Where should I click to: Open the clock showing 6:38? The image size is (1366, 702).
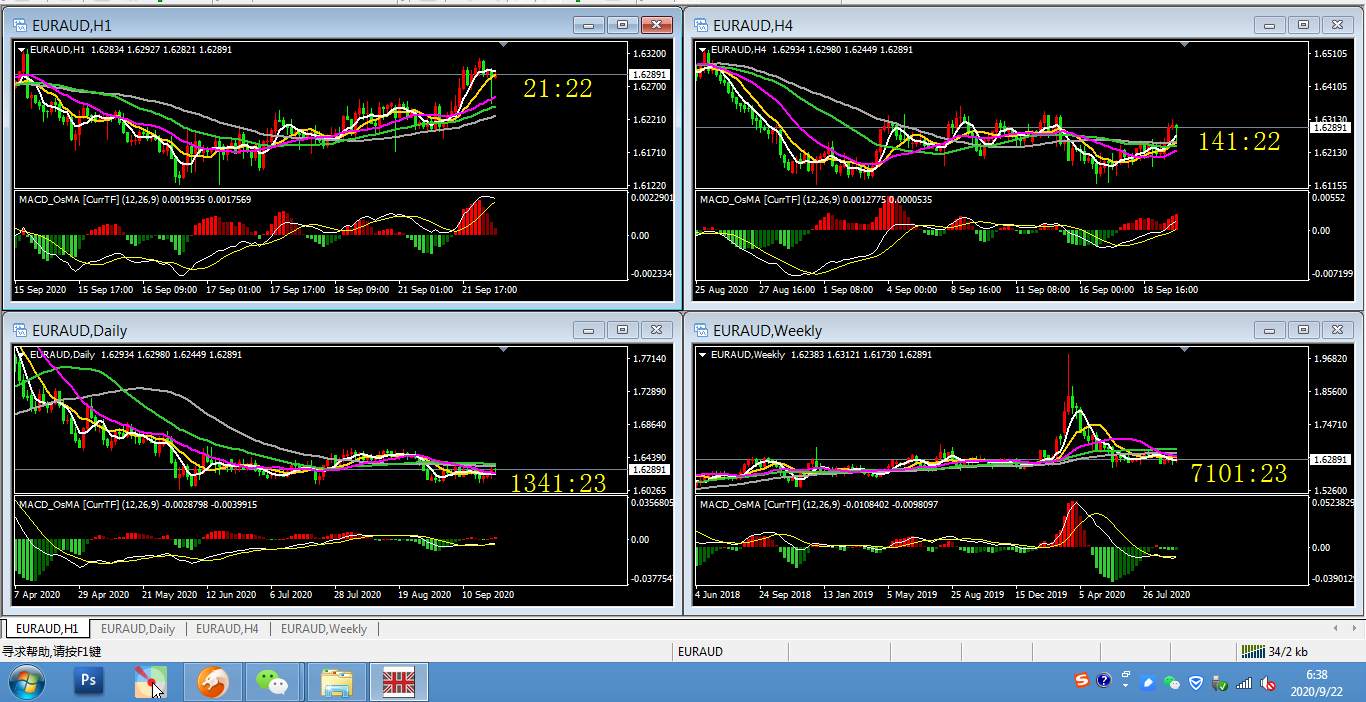[x=1316, y=683]
